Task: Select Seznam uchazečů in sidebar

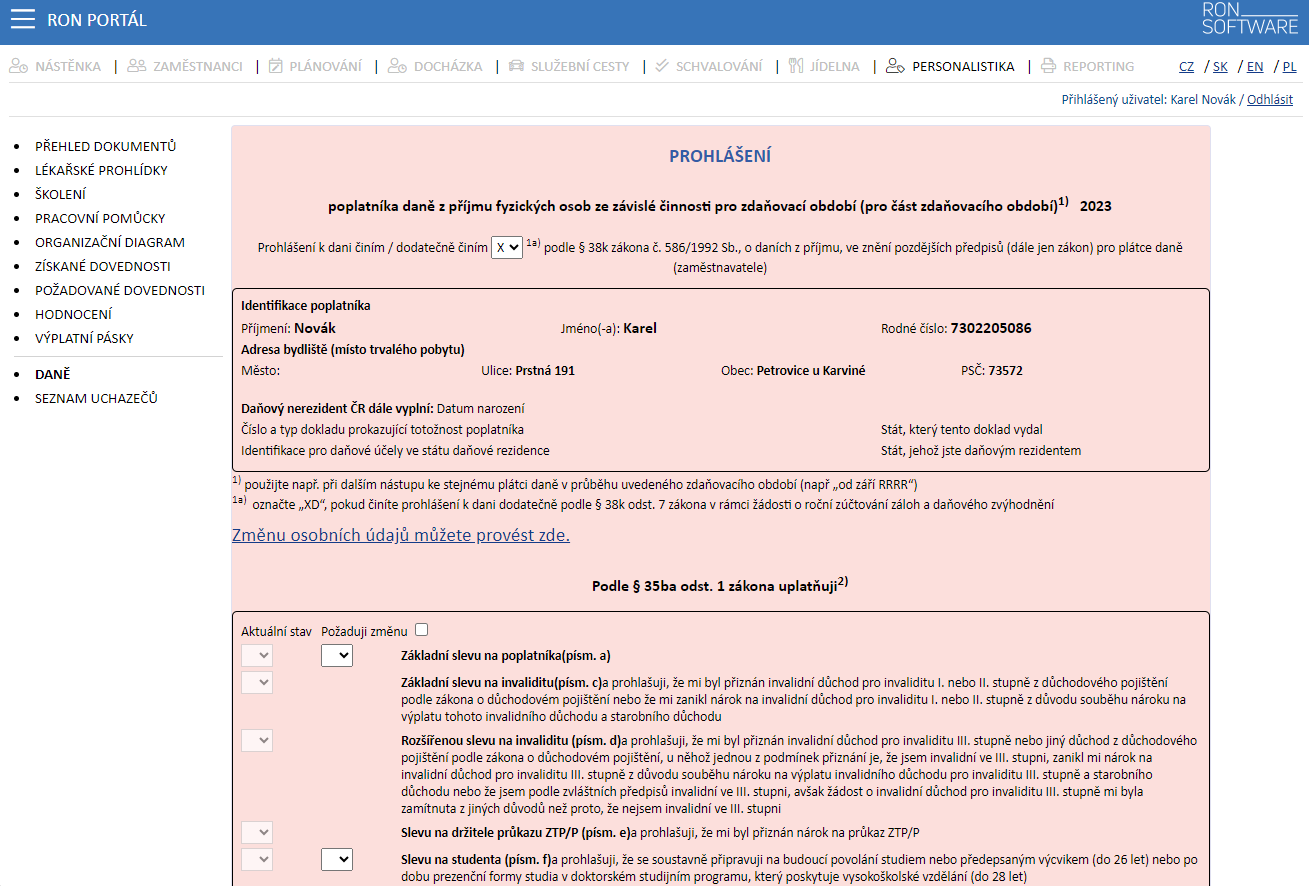Action: click(x=96, y=398)
